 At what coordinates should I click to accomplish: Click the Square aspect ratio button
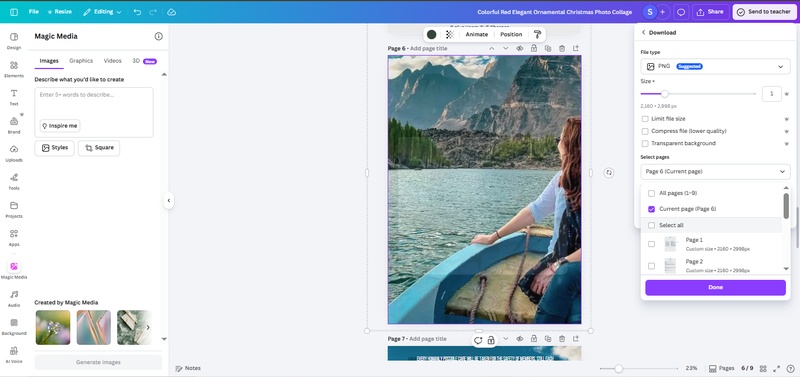[x=99, y=148]
